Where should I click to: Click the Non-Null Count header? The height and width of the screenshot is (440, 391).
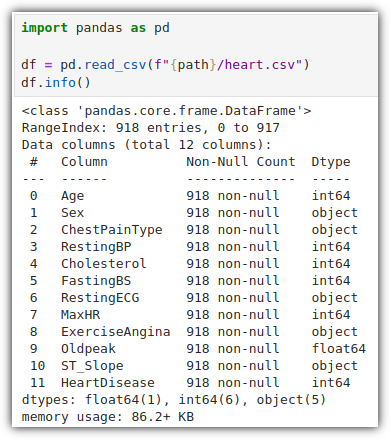[x=241, y=162]
